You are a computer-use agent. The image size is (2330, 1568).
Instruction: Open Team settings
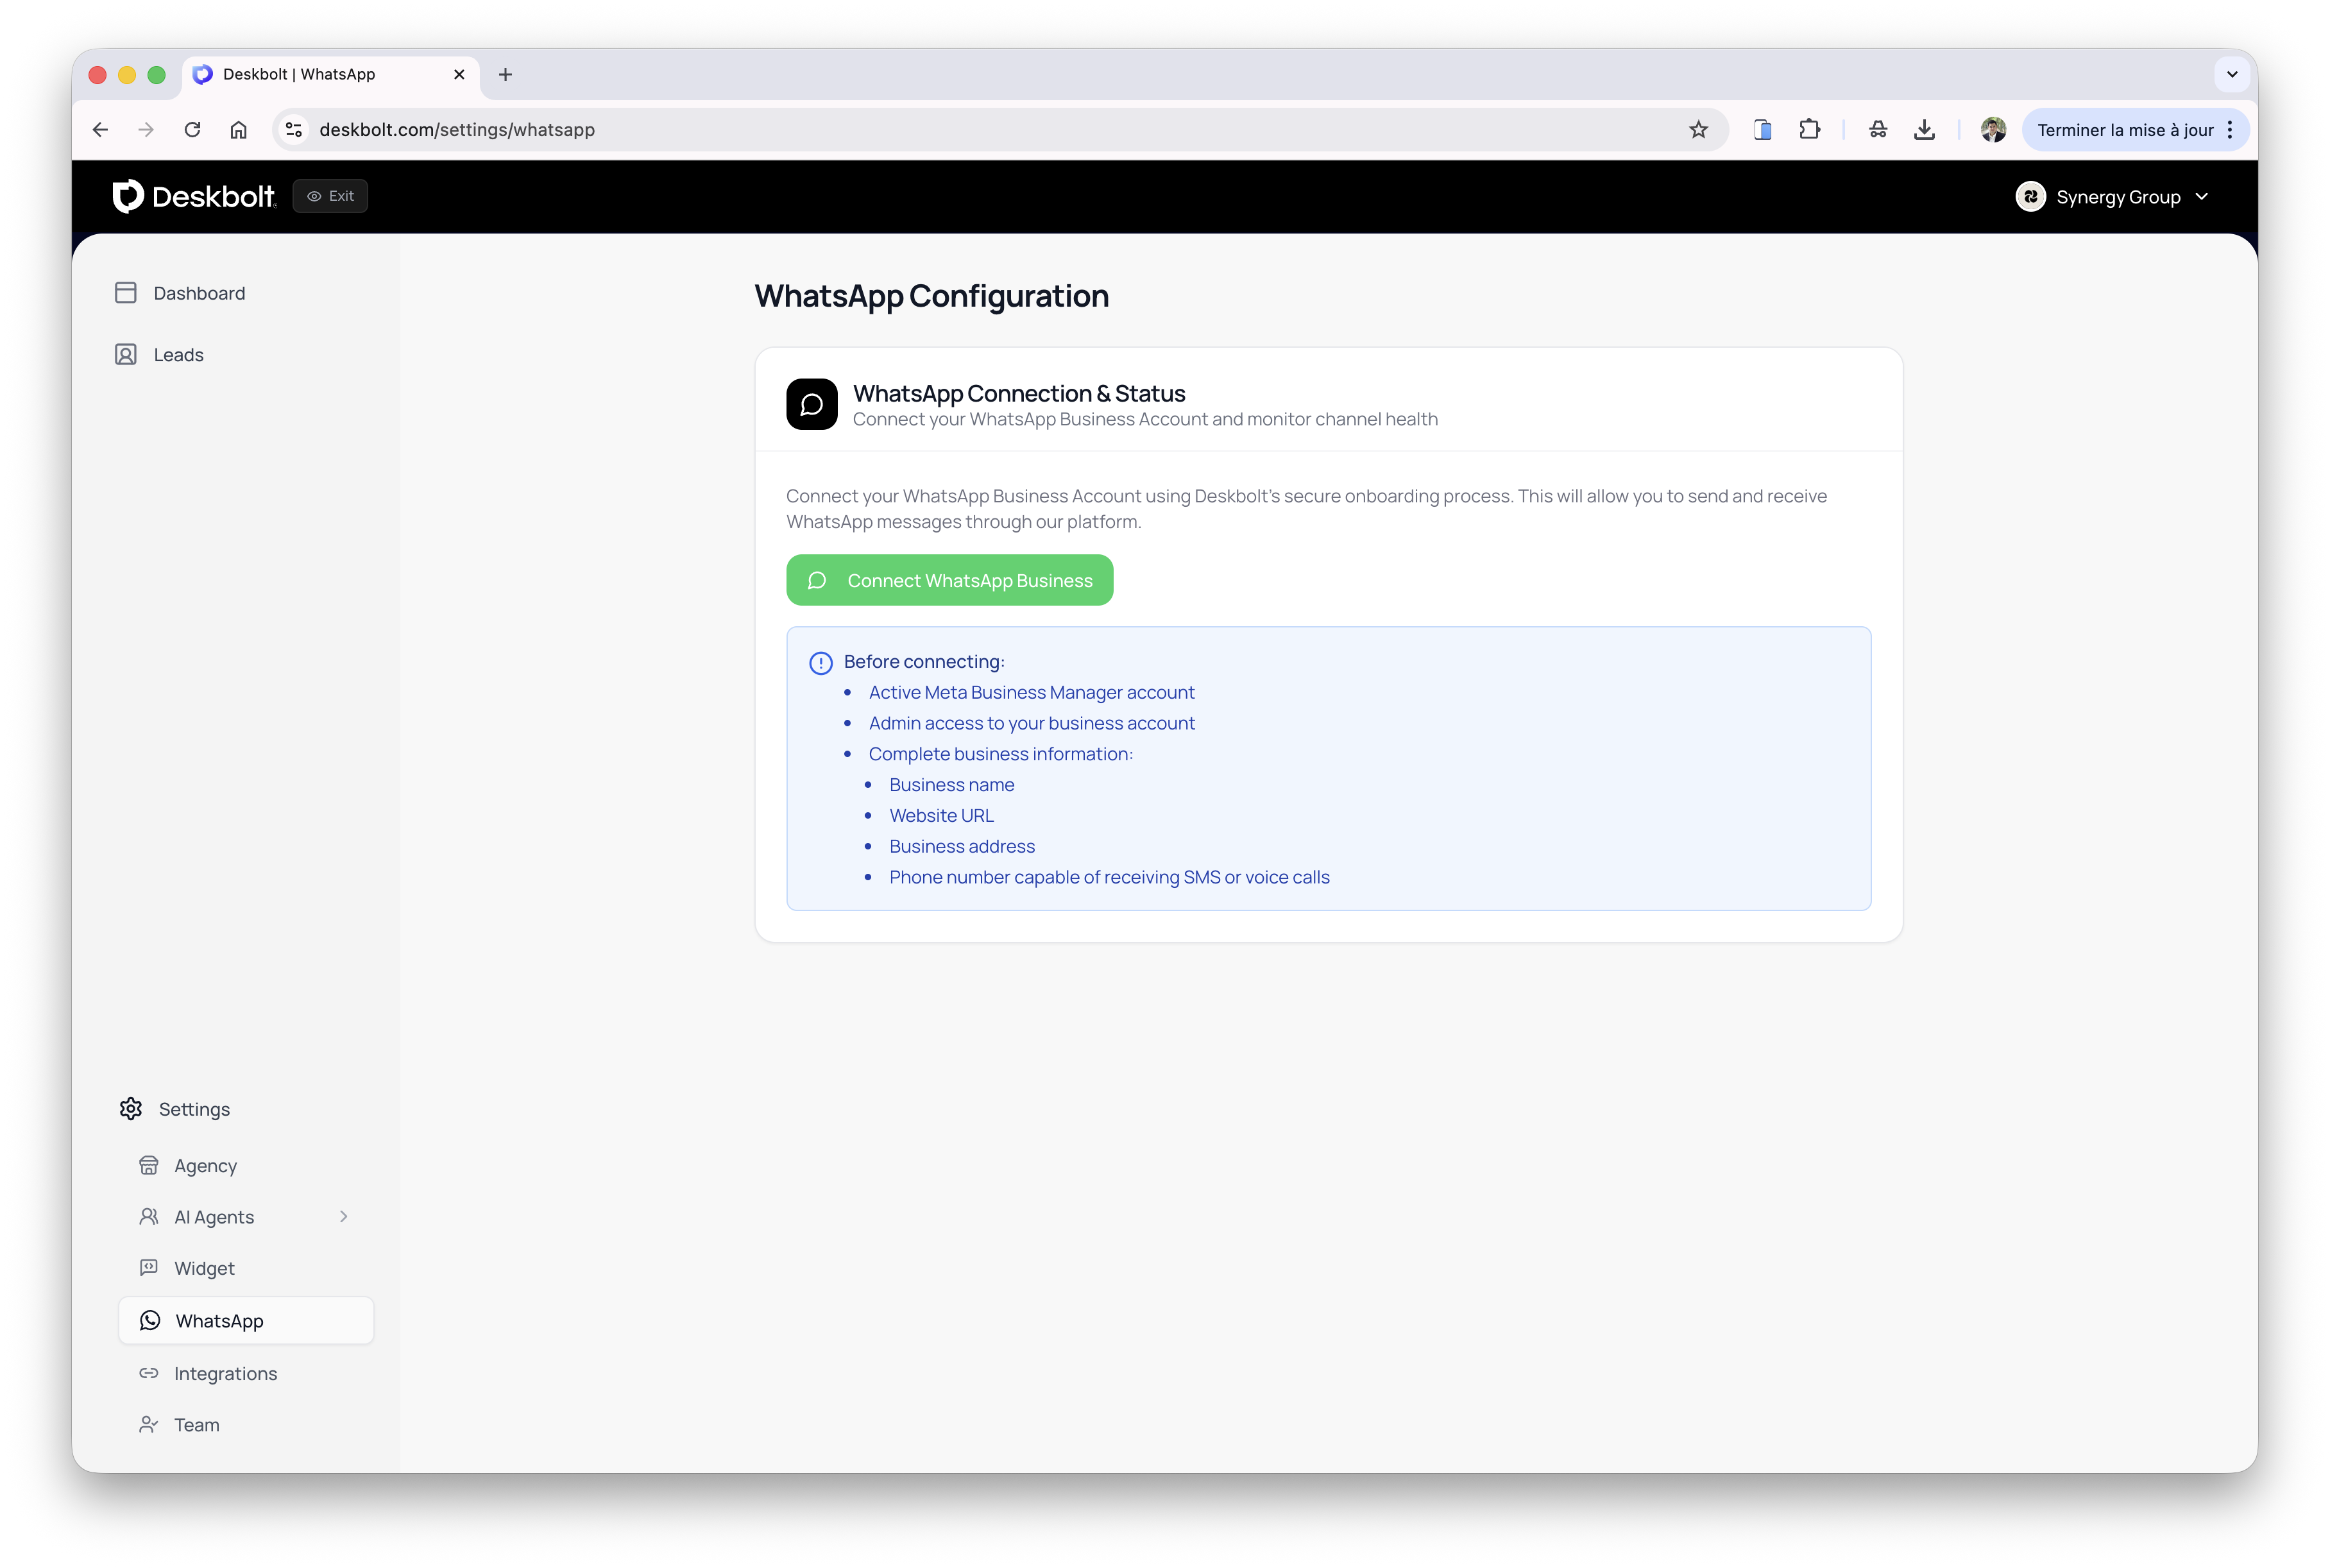[196, 1425]
